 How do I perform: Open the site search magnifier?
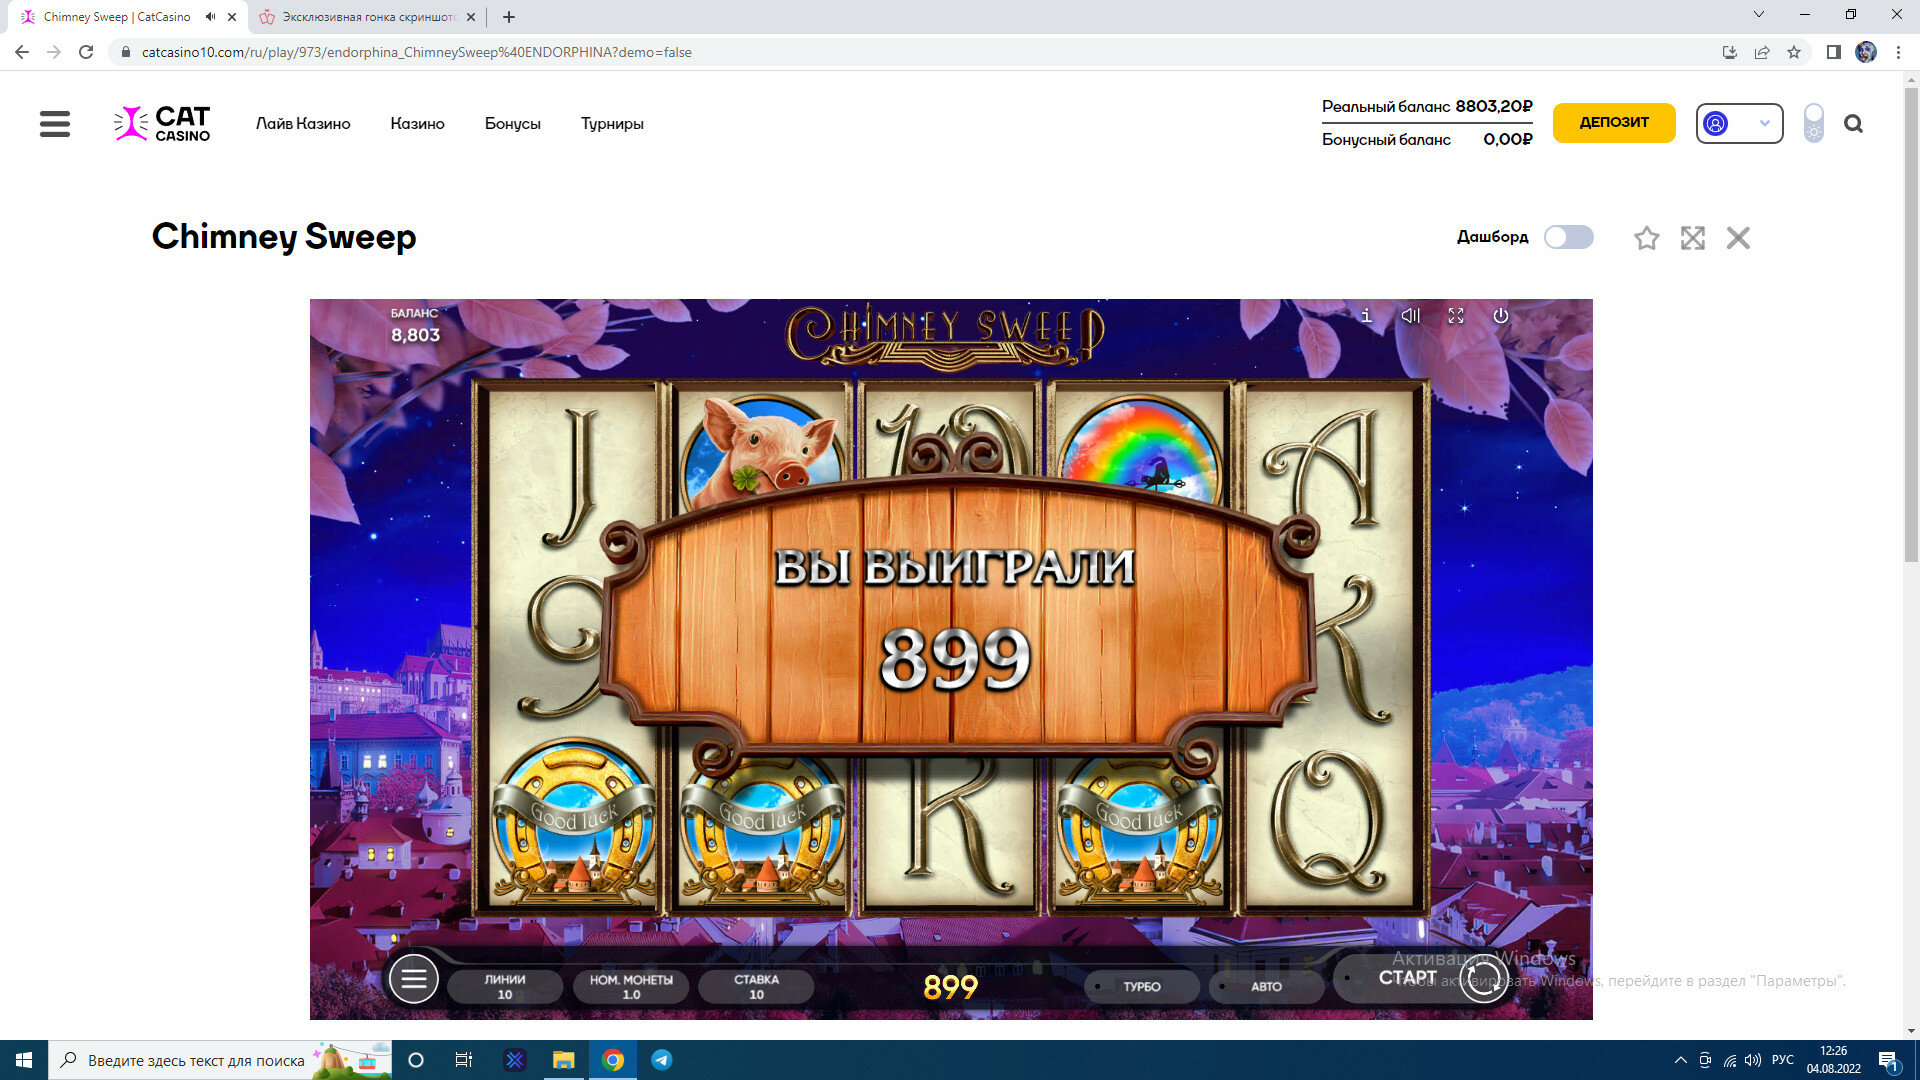[x=1853, y=124]
